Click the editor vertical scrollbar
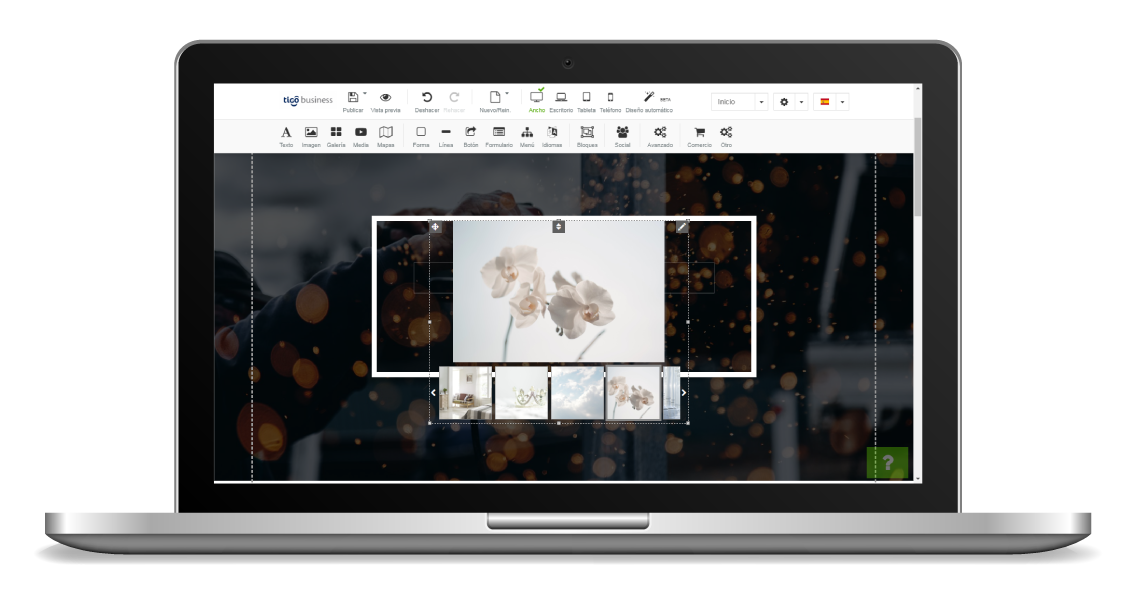The image size is (1134, 599). [918, 166]
